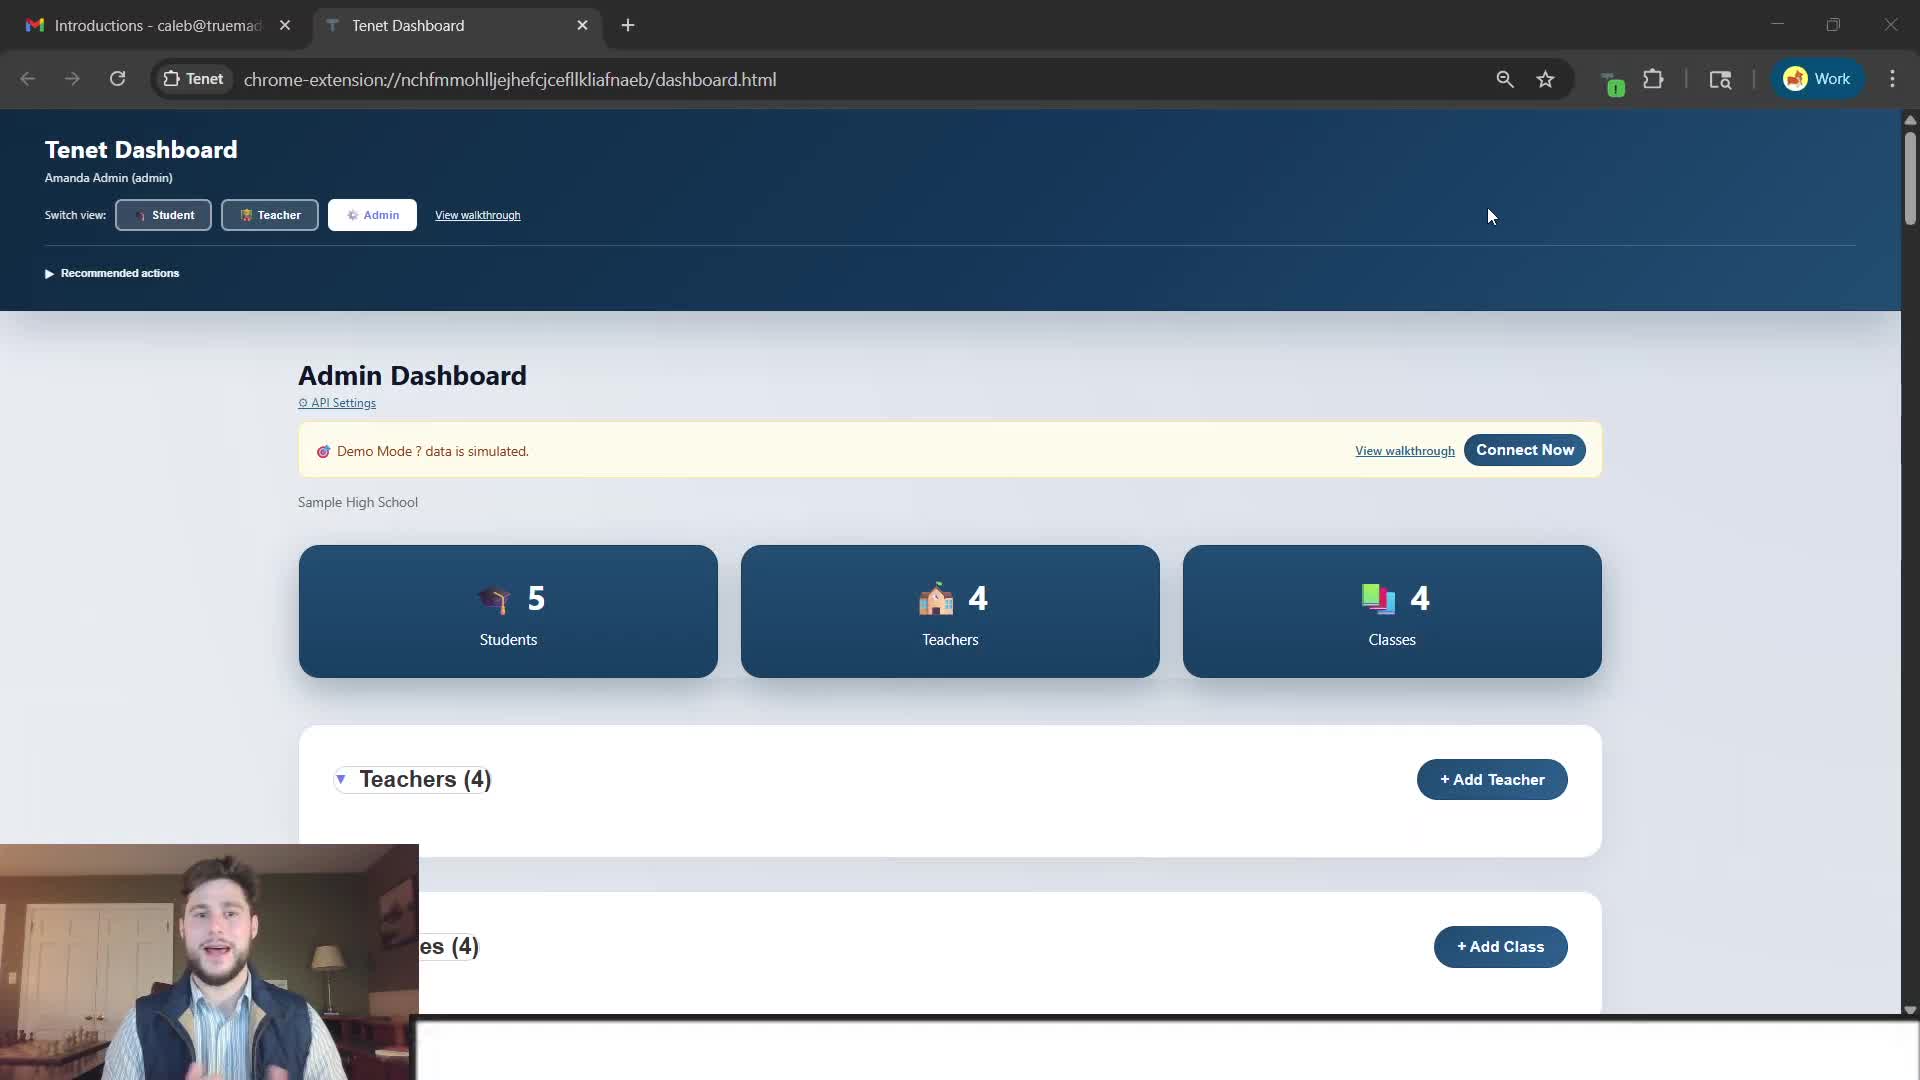Click the green extension icon in toolbar
The width and height of the screenshot is (1920, 1080).
coord(1612,82)
